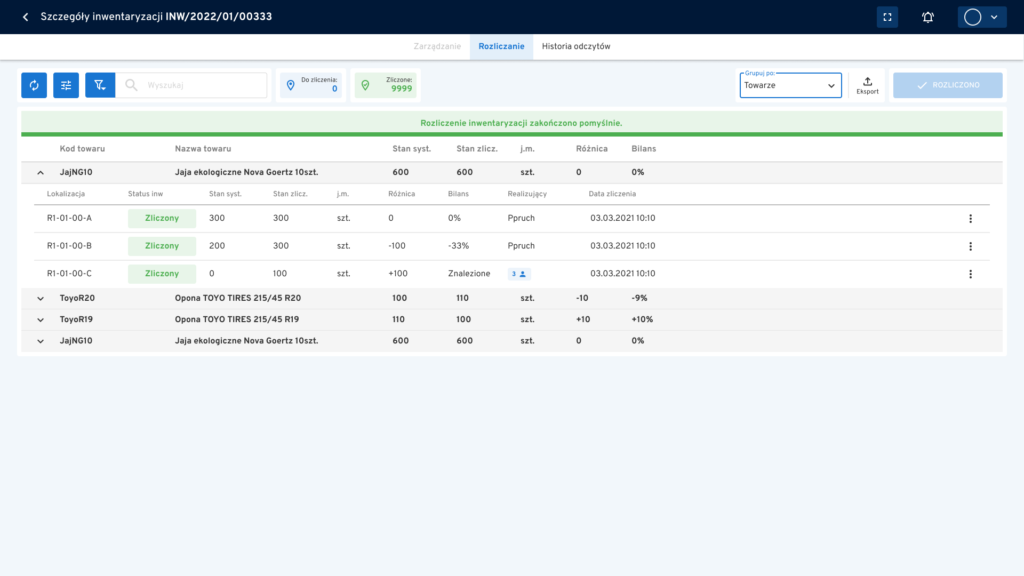
Task: Switch to Historia odczytów tab
Action: pos(575,47)
